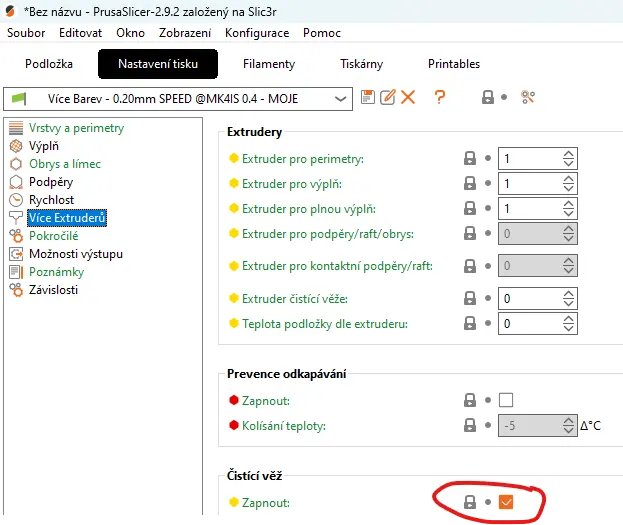Click lock icon next to Extruder pro perimetry
The height and width of the screenshot is (525, 623).
pos(470,158)
